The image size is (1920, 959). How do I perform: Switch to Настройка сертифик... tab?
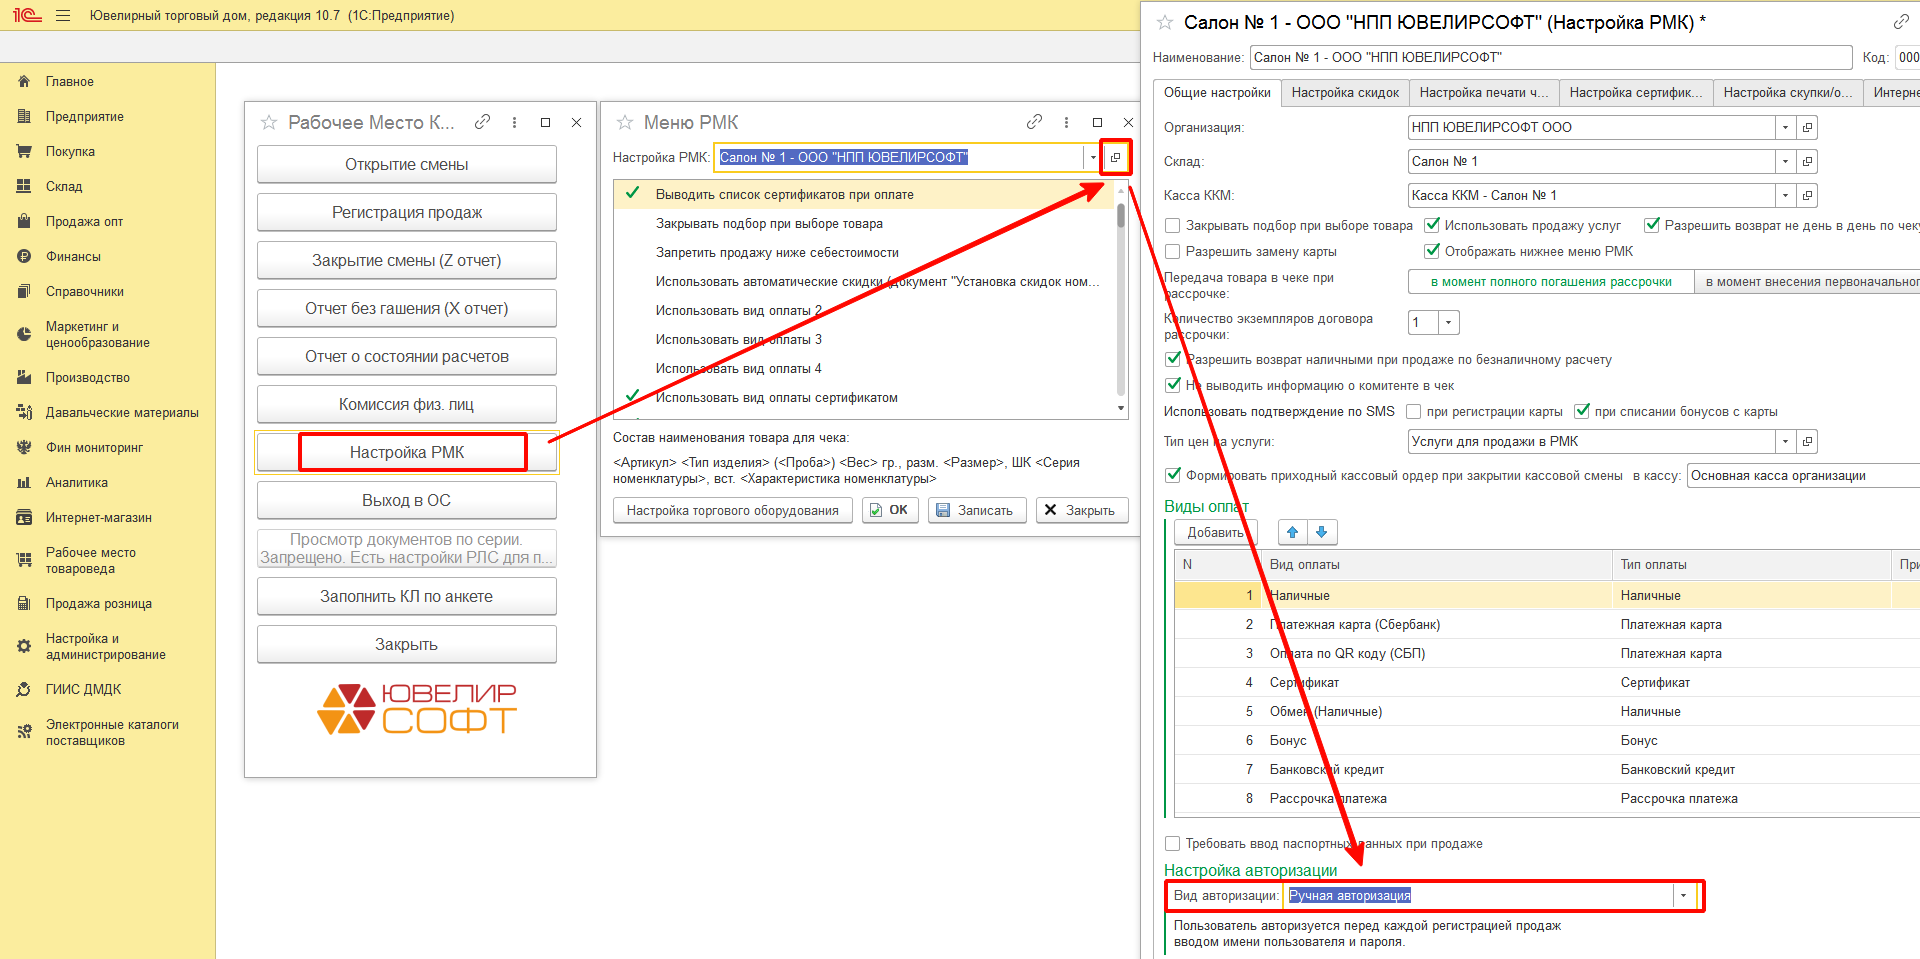pos(1635,93)
